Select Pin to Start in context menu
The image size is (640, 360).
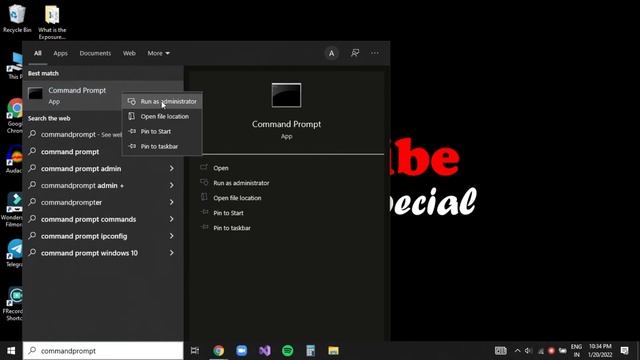(x=162, y=131)
